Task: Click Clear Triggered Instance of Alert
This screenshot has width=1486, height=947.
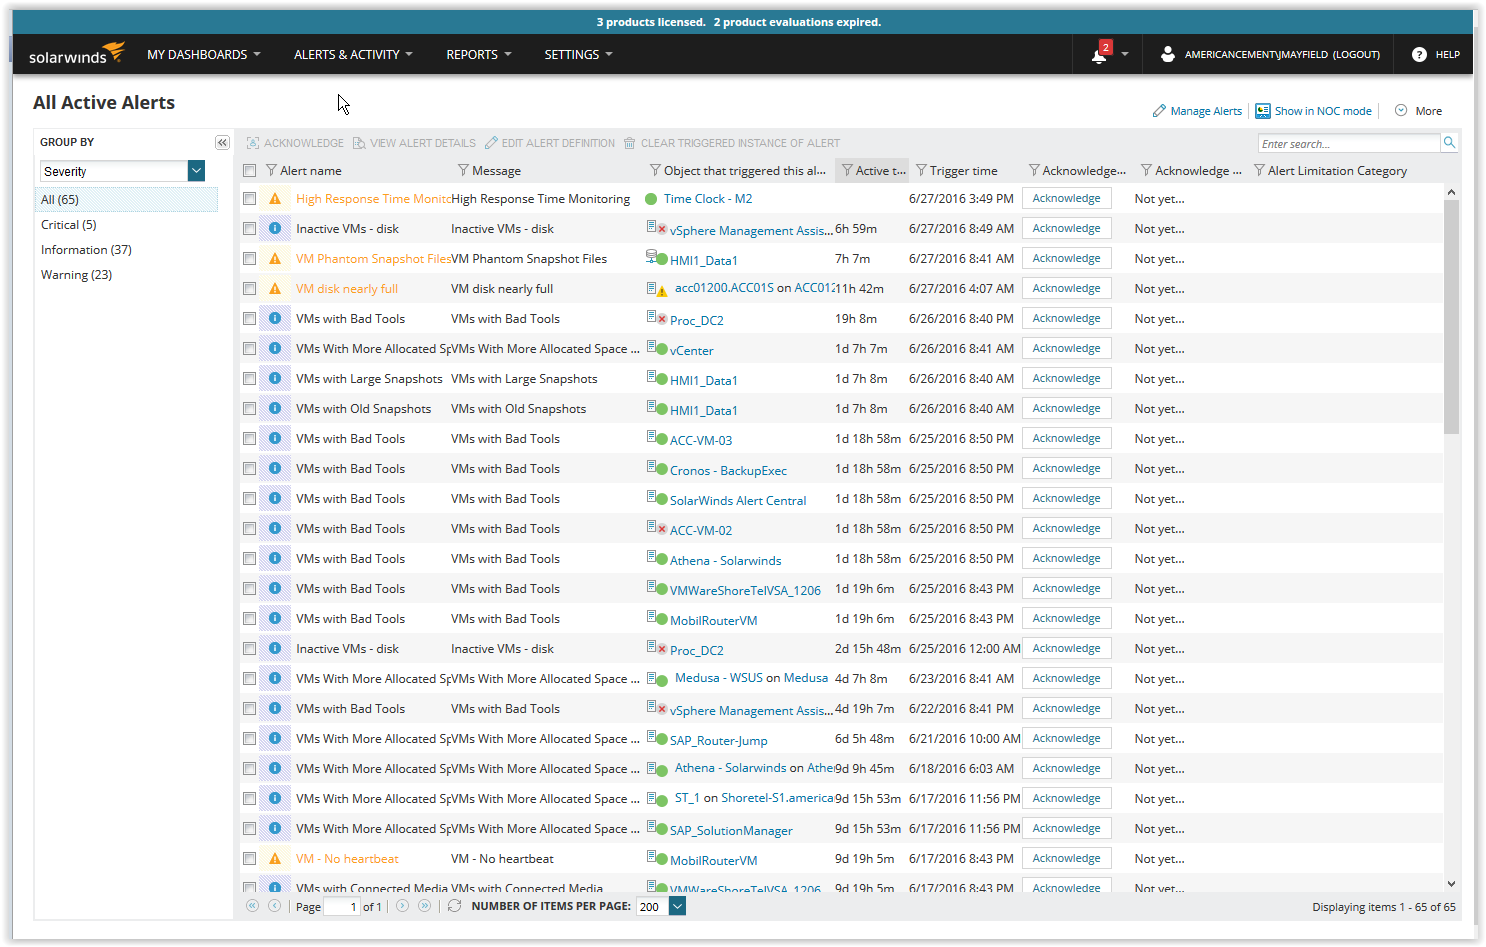Action: 732,143
